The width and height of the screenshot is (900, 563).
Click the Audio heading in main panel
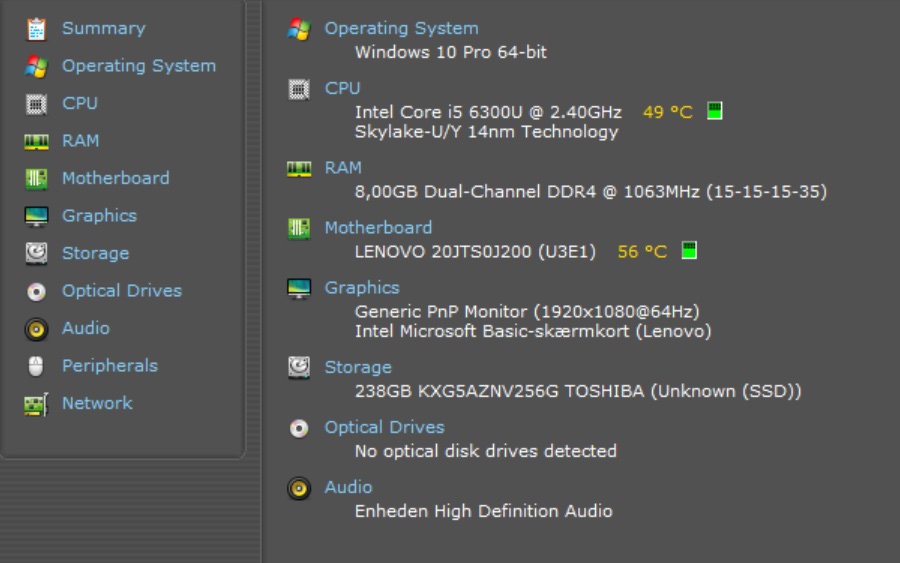coord(348,487)
